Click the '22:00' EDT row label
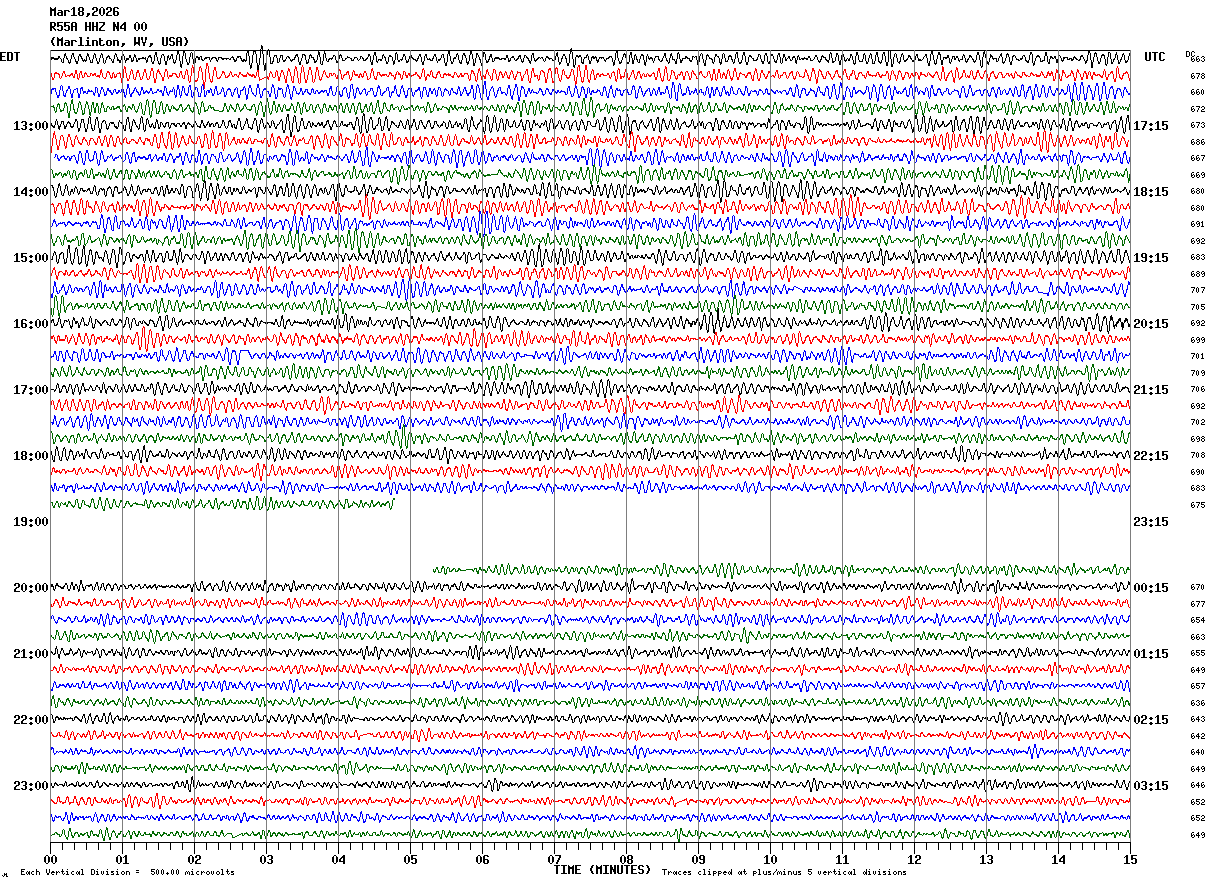Viewport: 1210px width, 886px height. point(31,720)
